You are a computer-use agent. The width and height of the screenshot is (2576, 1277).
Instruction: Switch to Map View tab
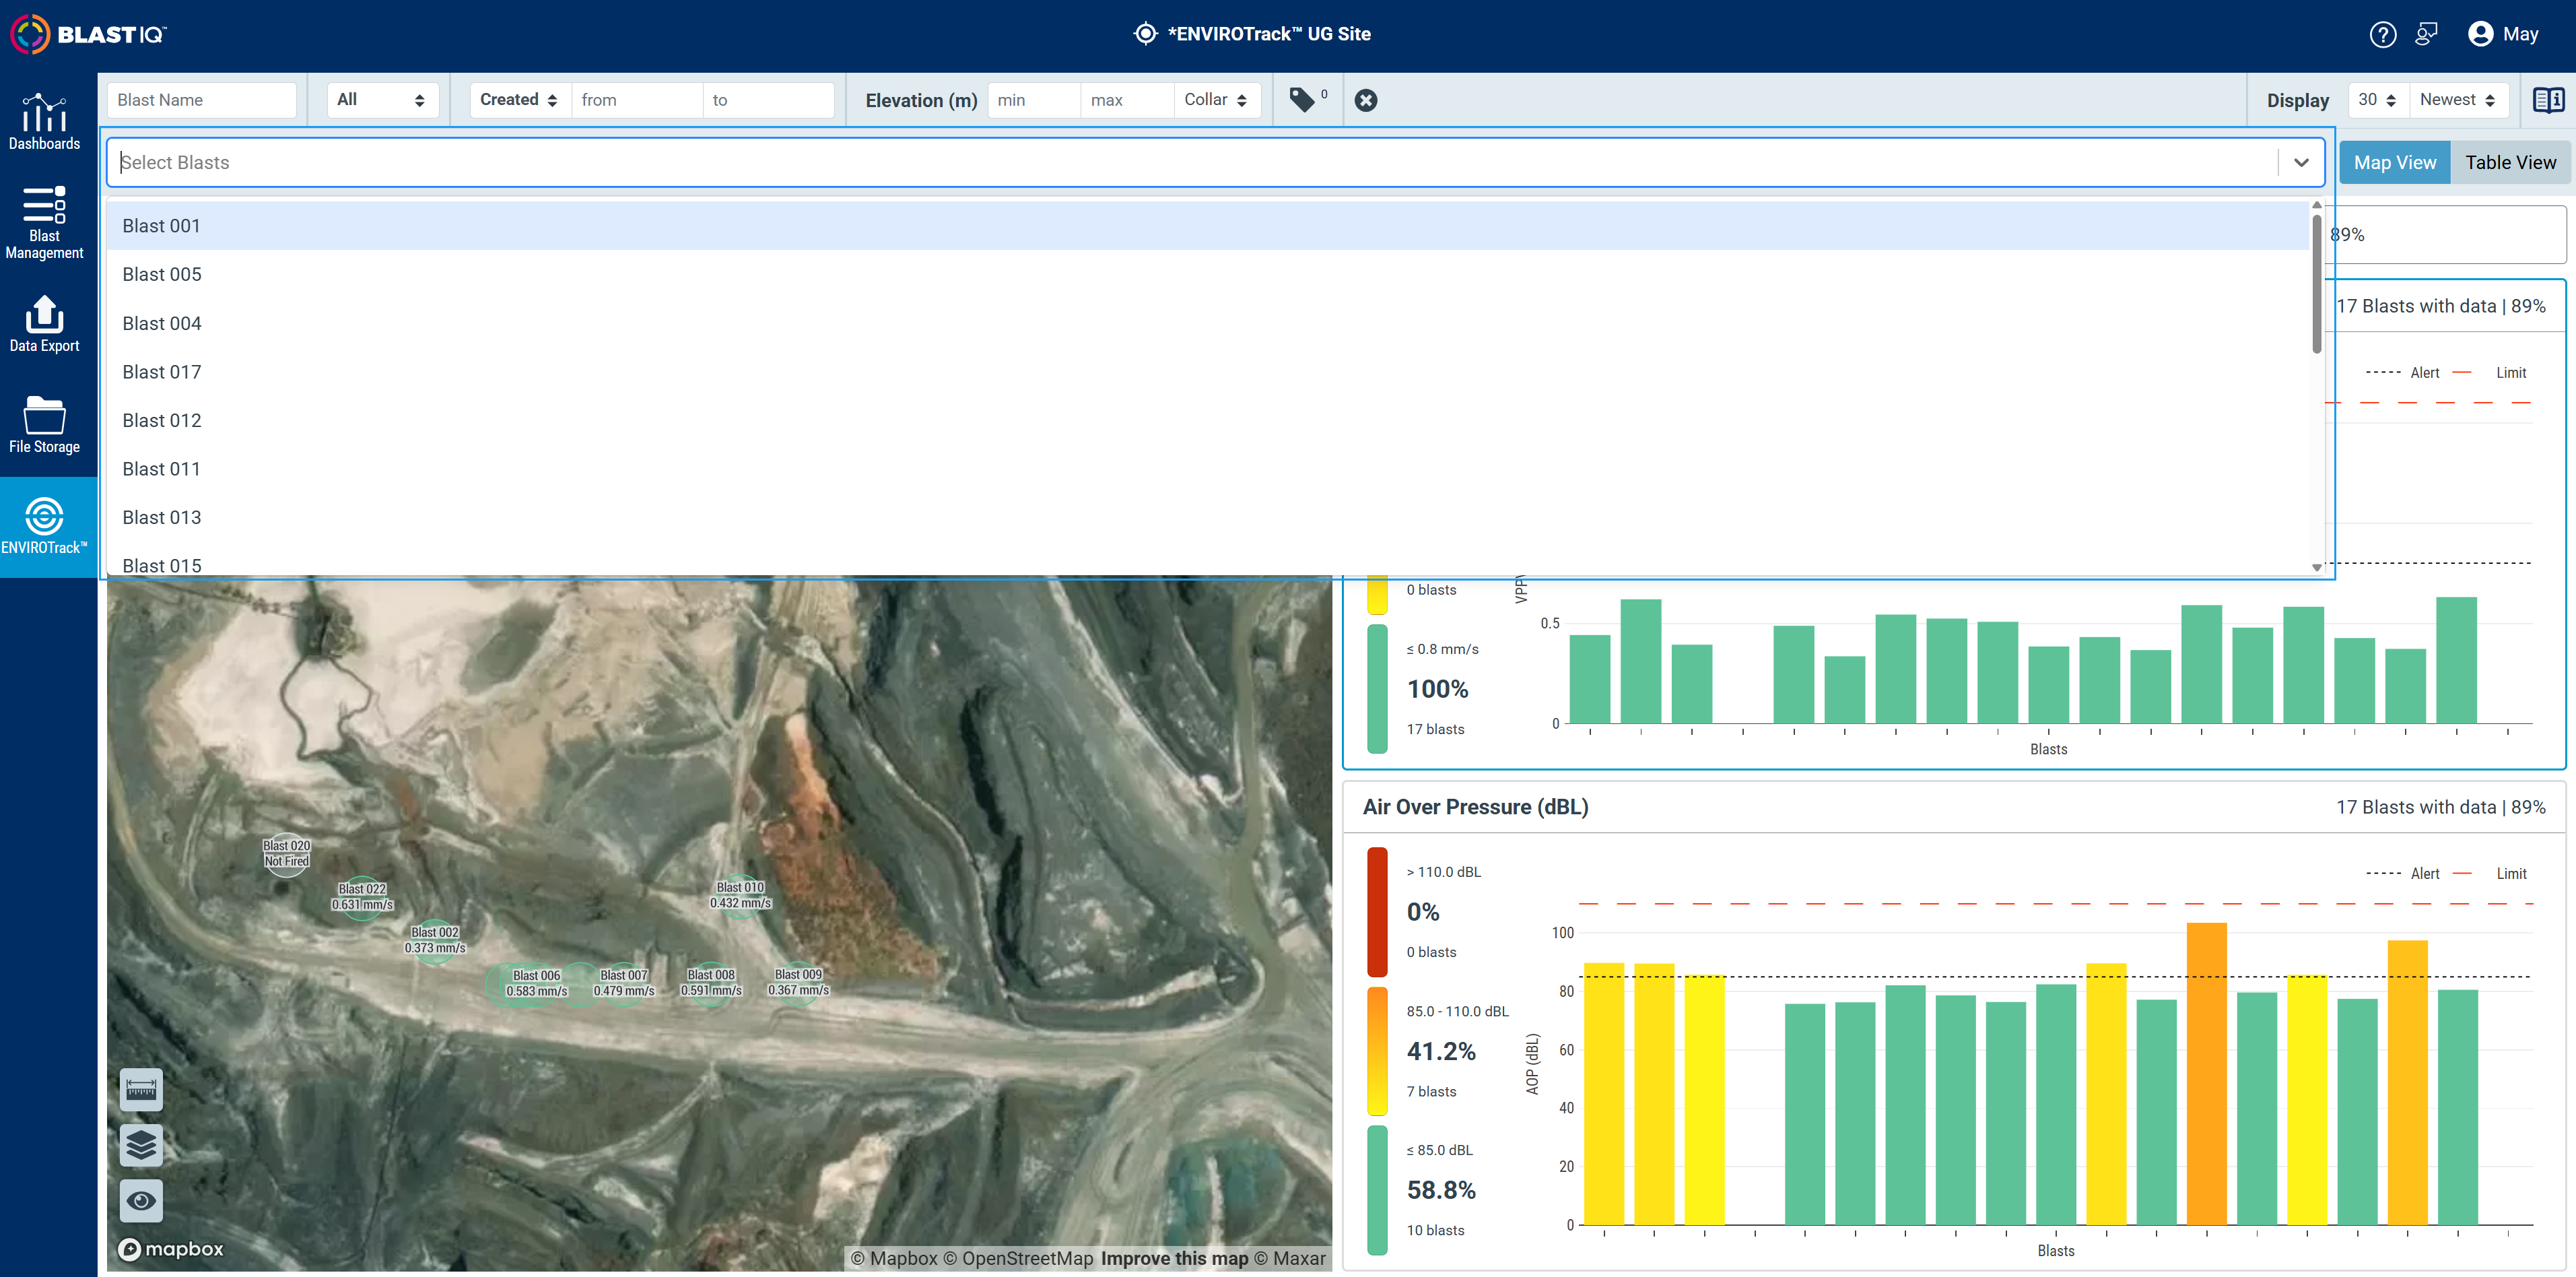point(2394,162)
